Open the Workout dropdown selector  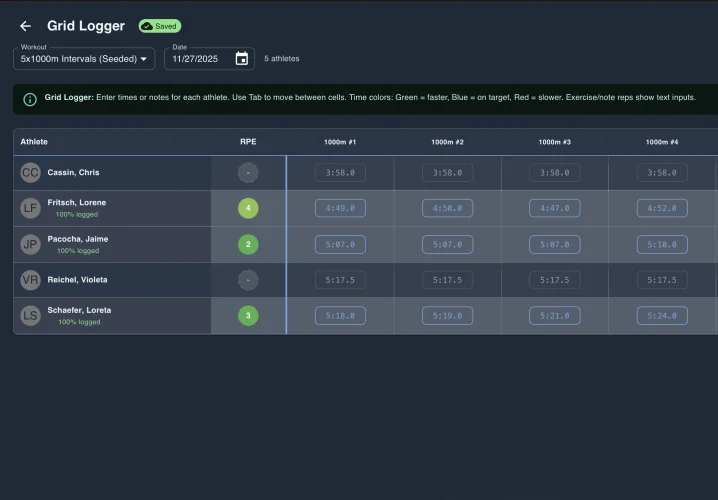(84, 59)
